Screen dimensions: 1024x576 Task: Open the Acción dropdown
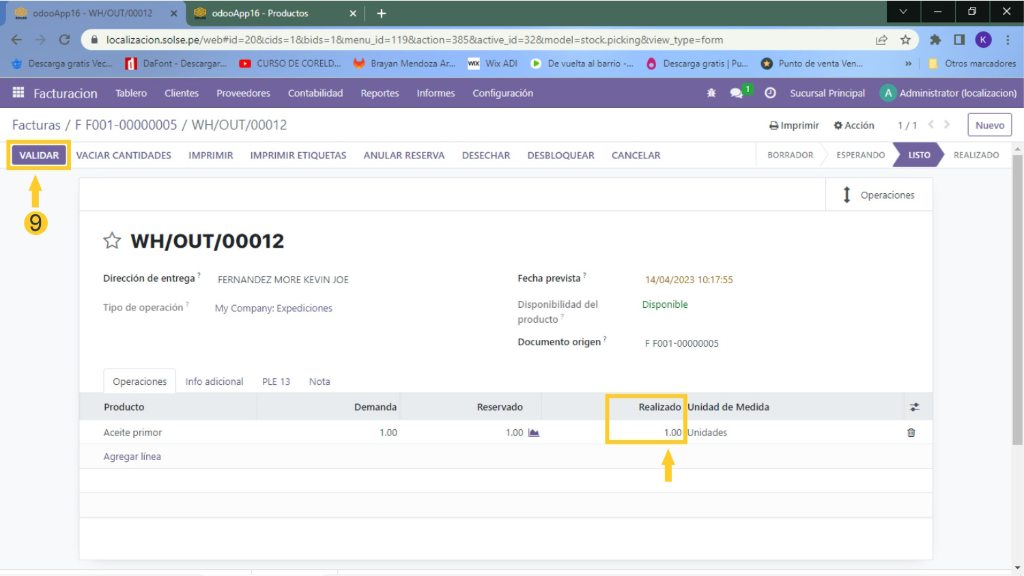click(x=852, y=126)
